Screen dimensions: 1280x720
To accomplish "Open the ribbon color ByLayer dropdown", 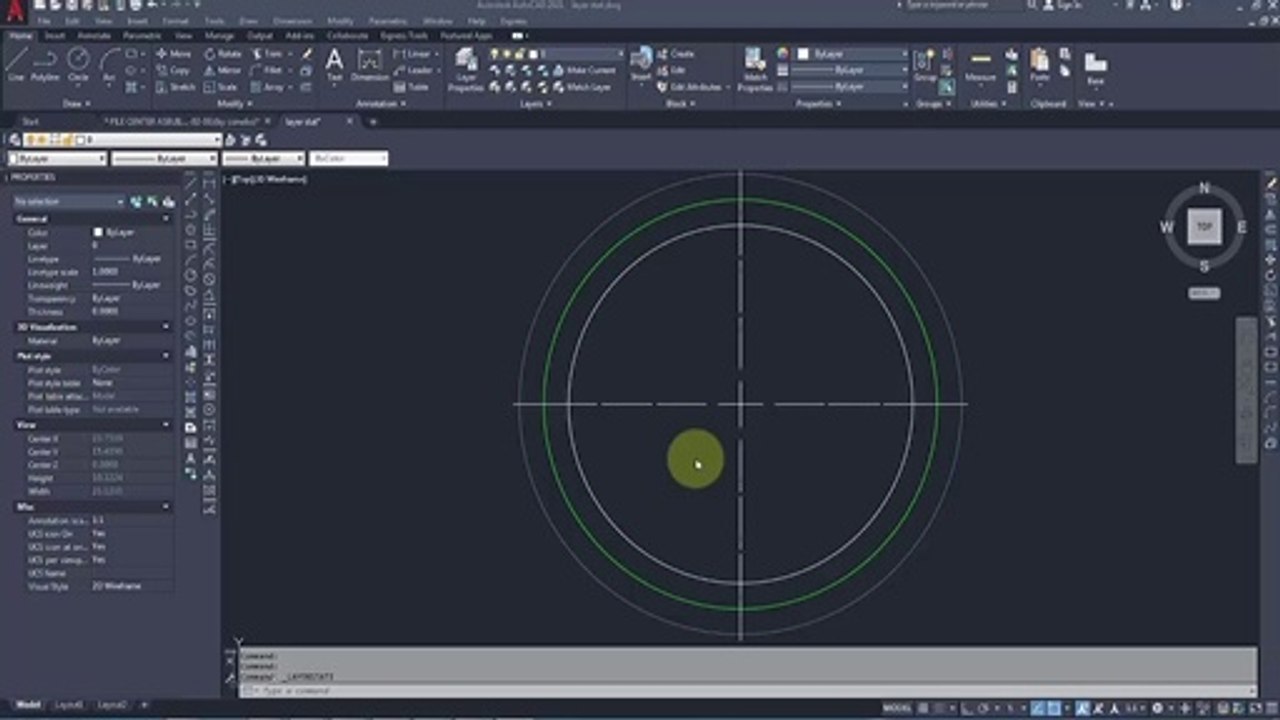I will (851, 54).
